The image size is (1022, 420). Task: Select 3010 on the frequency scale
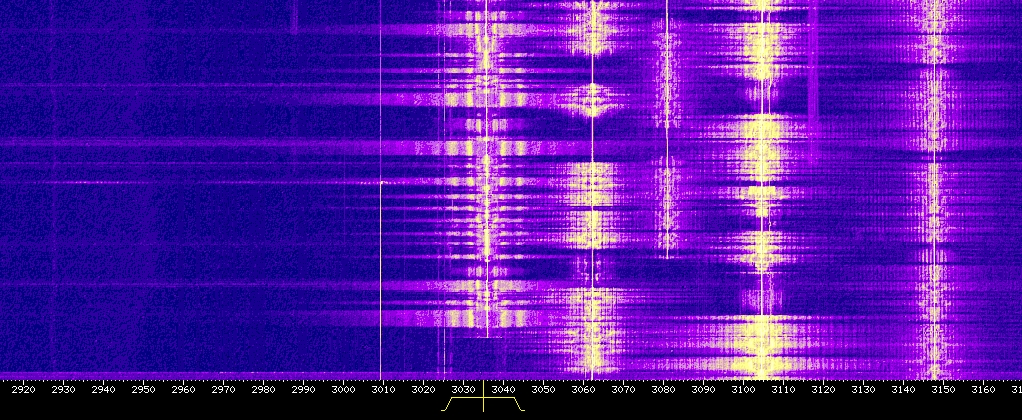383,390
